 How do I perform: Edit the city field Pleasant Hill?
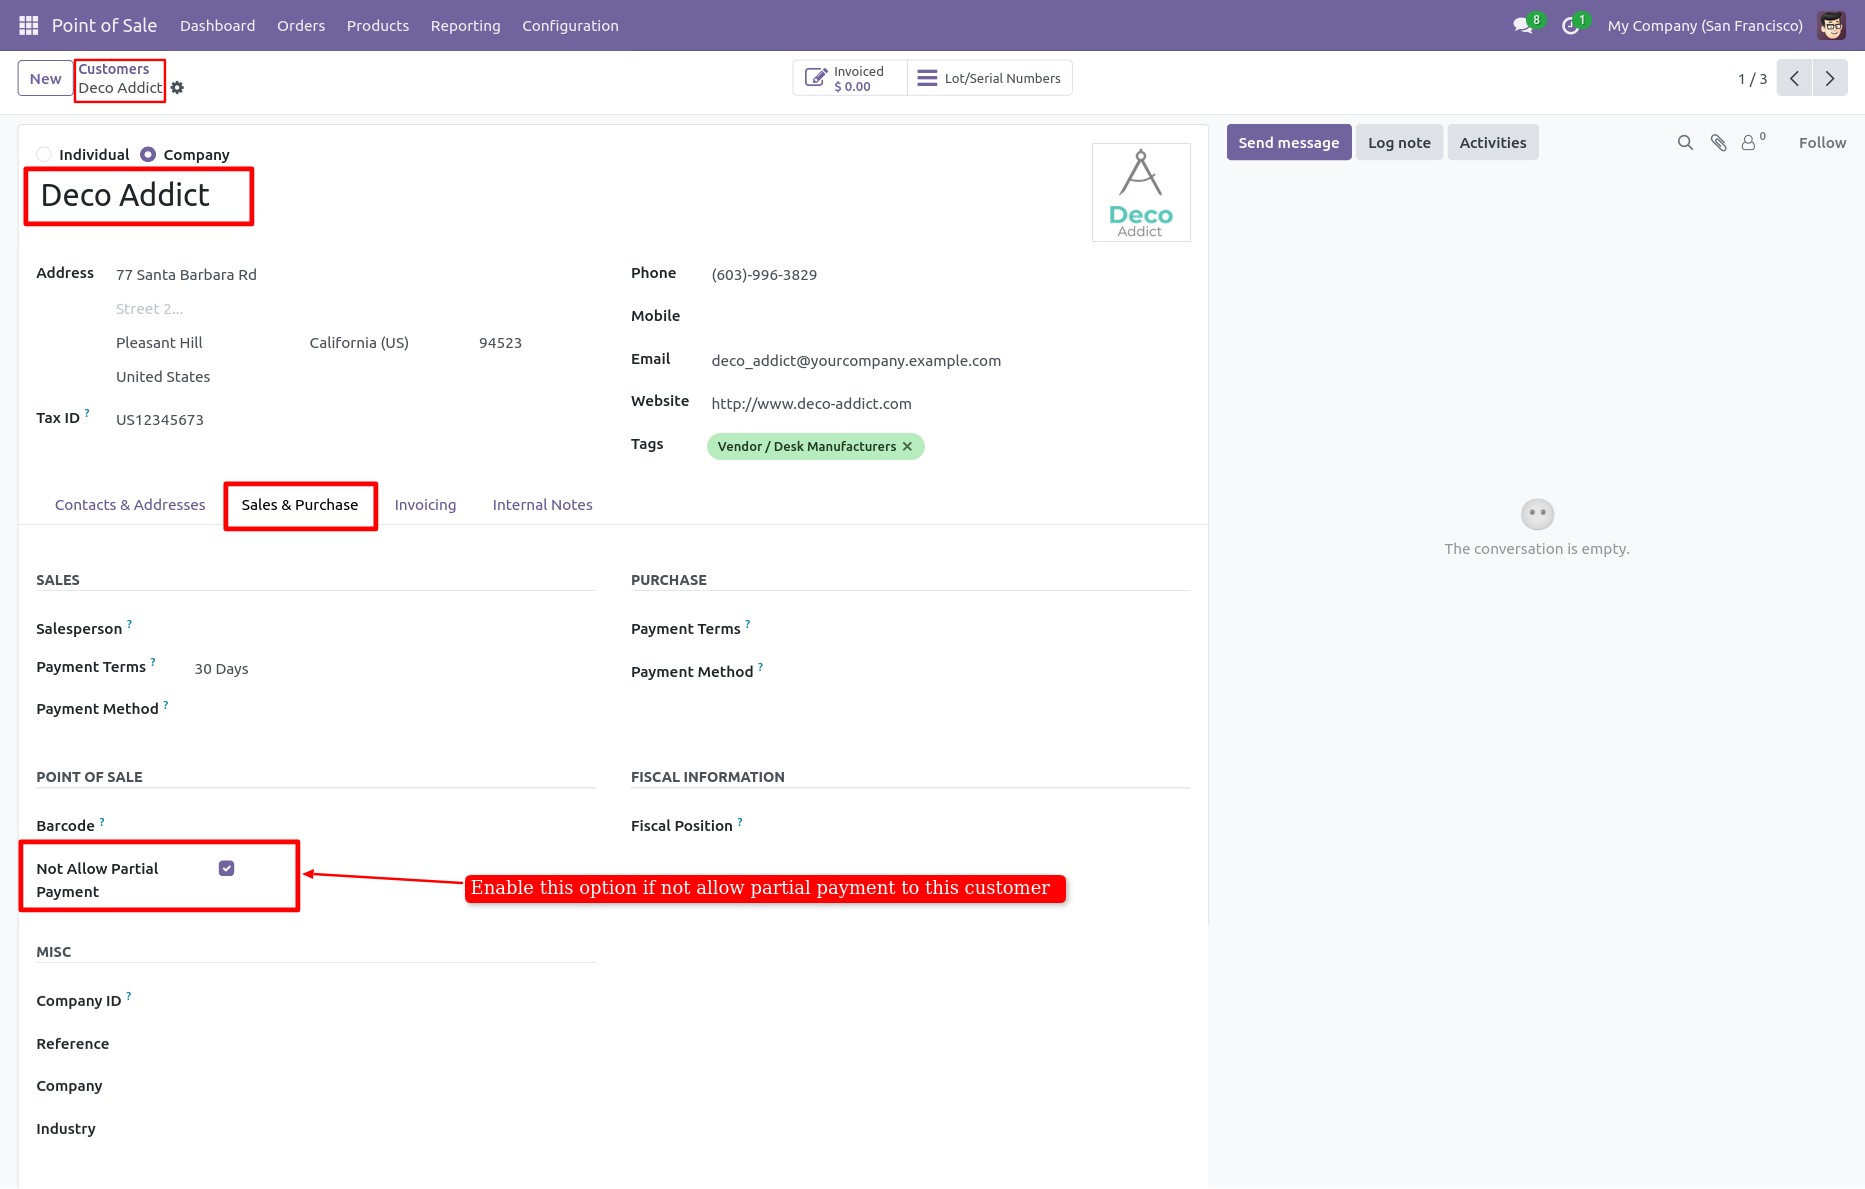(x=208, y=343)
